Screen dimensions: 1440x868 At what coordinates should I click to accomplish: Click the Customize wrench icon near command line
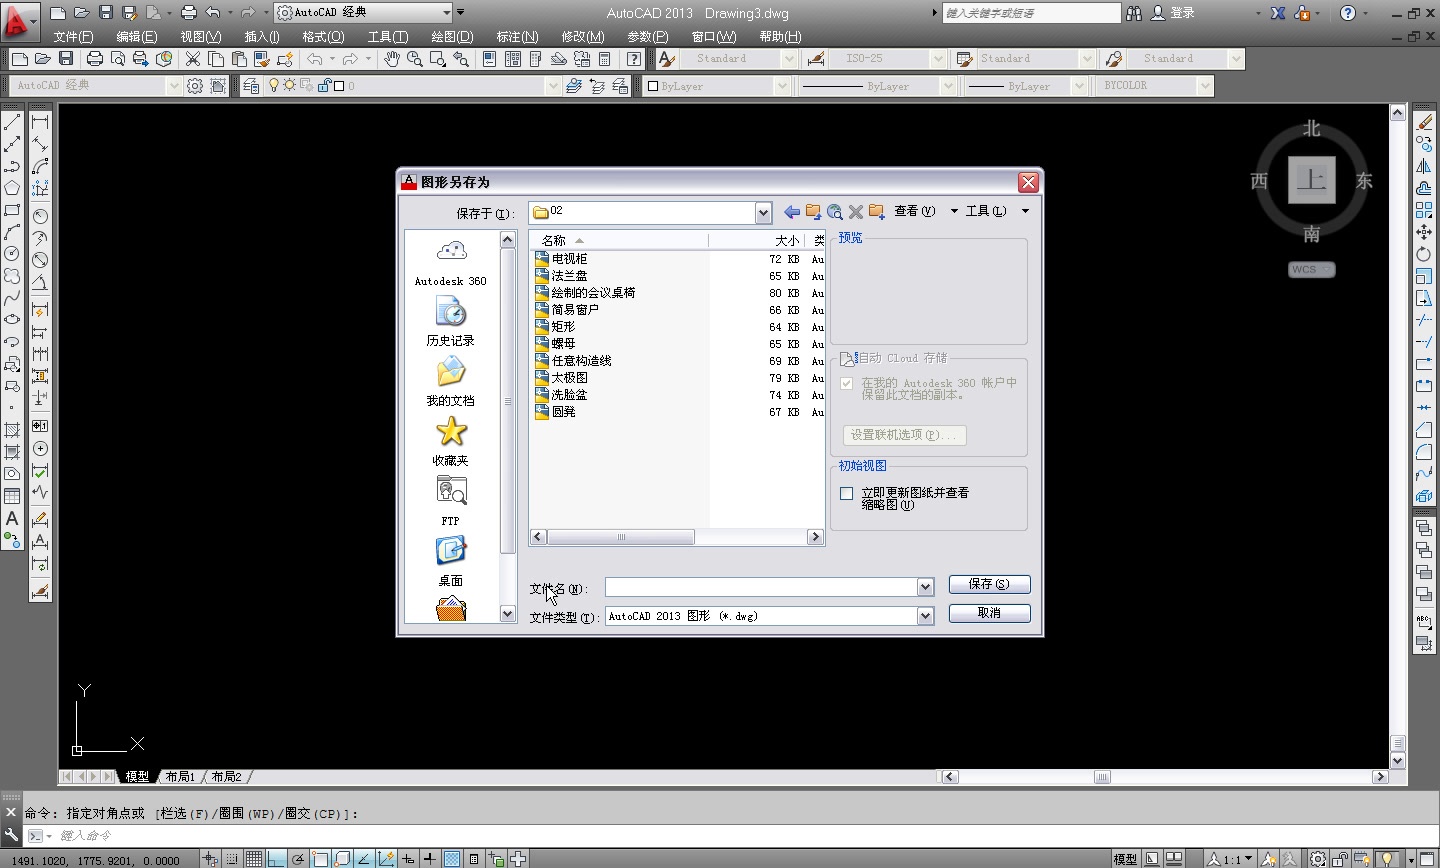[12, 835]
